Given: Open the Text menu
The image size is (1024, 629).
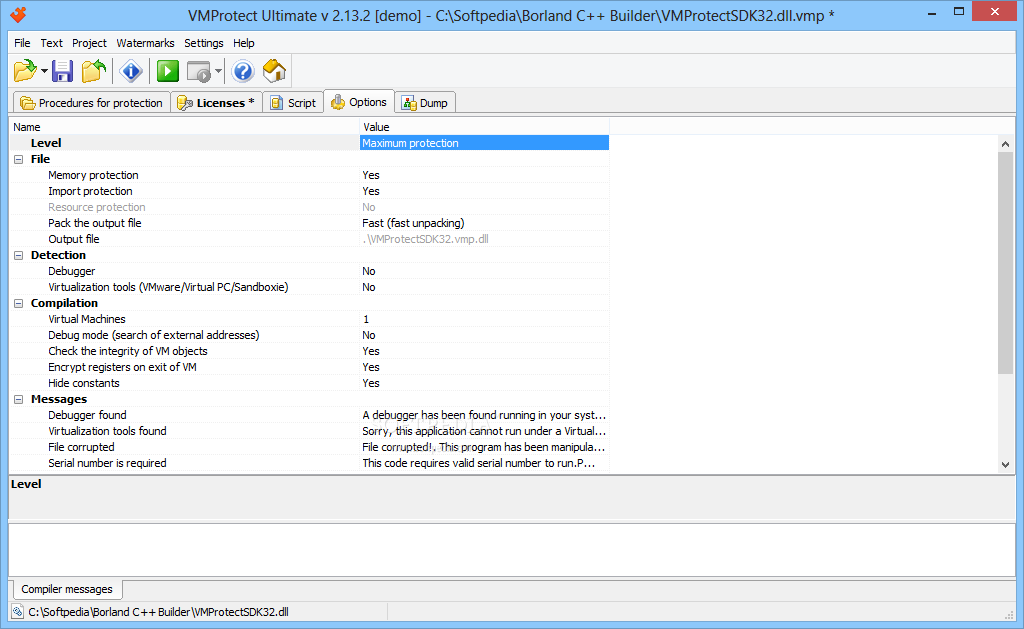Looking at the screenshot, I should pos(52,43).
